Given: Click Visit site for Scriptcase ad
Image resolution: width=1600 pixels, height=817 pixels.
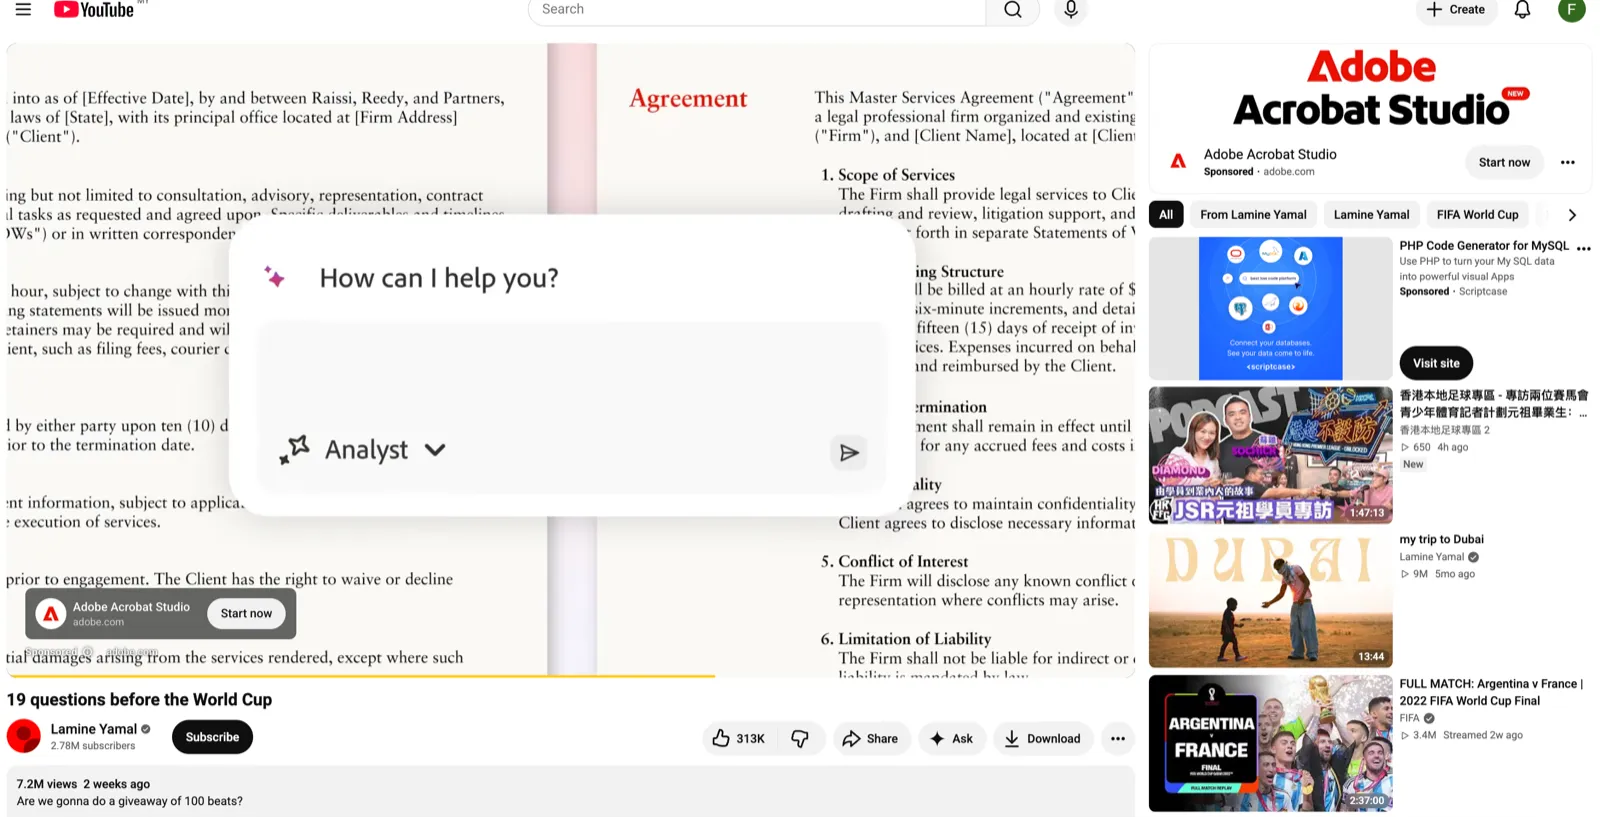Looking at the screenshot, I should coord(1436,363).
